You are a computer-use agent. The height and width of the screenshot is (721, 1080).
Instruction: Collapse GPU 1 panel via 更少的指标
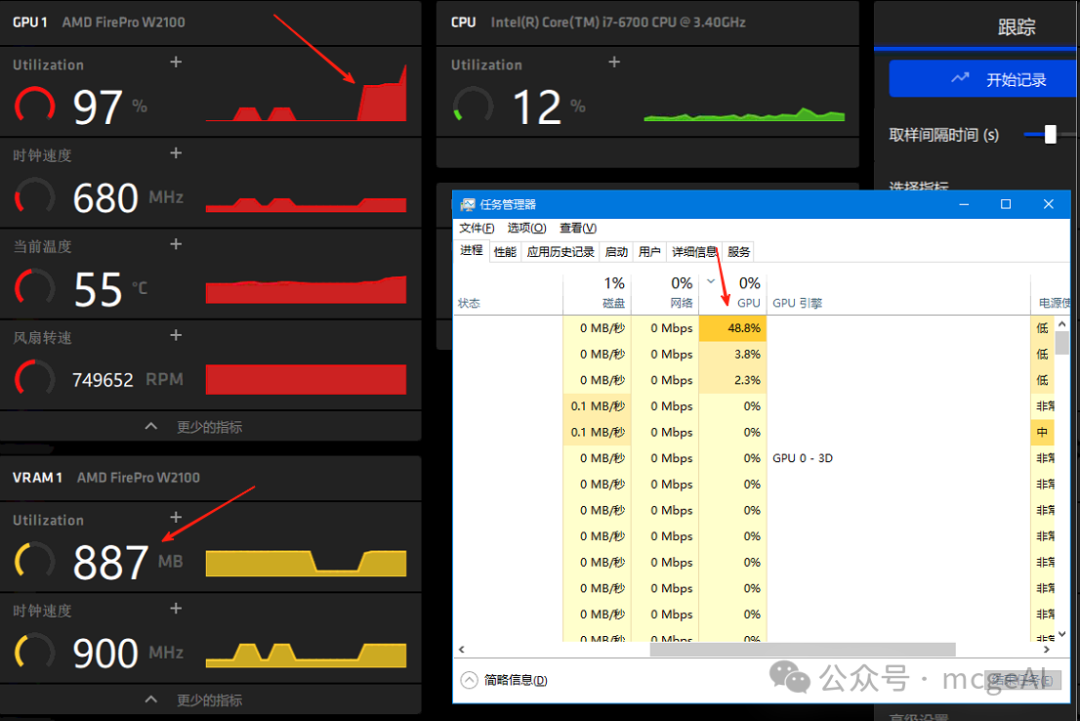tap(195, 427)
